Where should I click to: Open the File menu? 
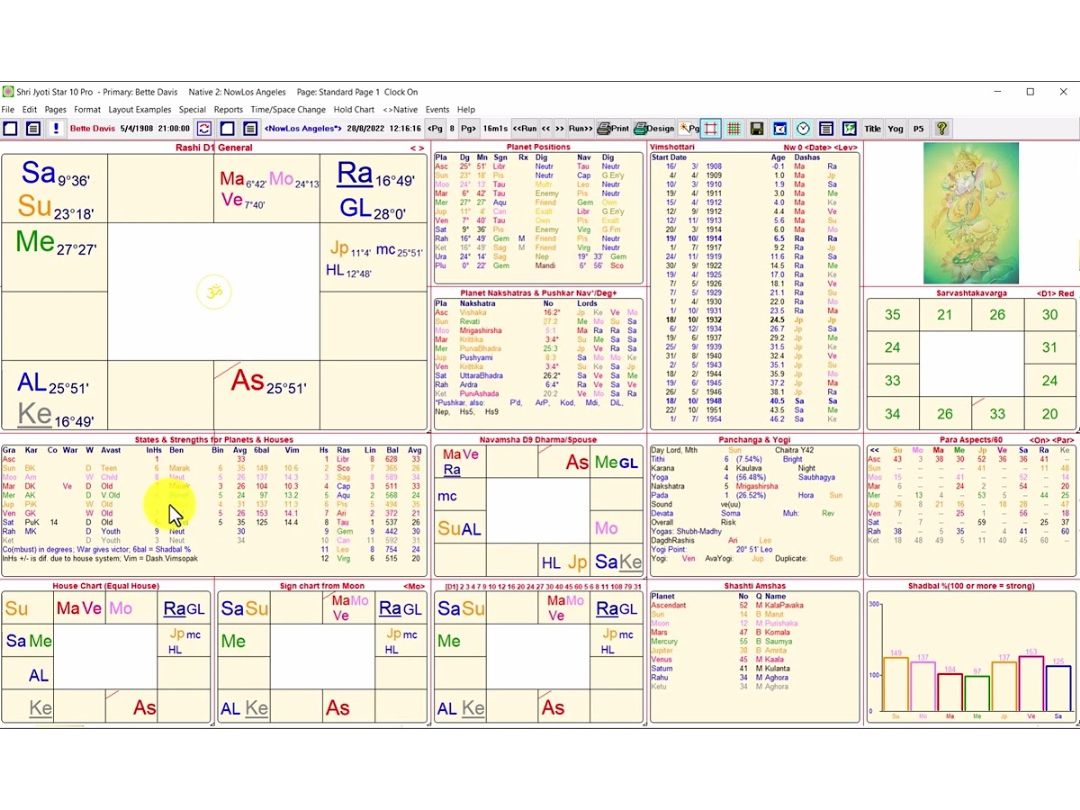click(8, 110)
